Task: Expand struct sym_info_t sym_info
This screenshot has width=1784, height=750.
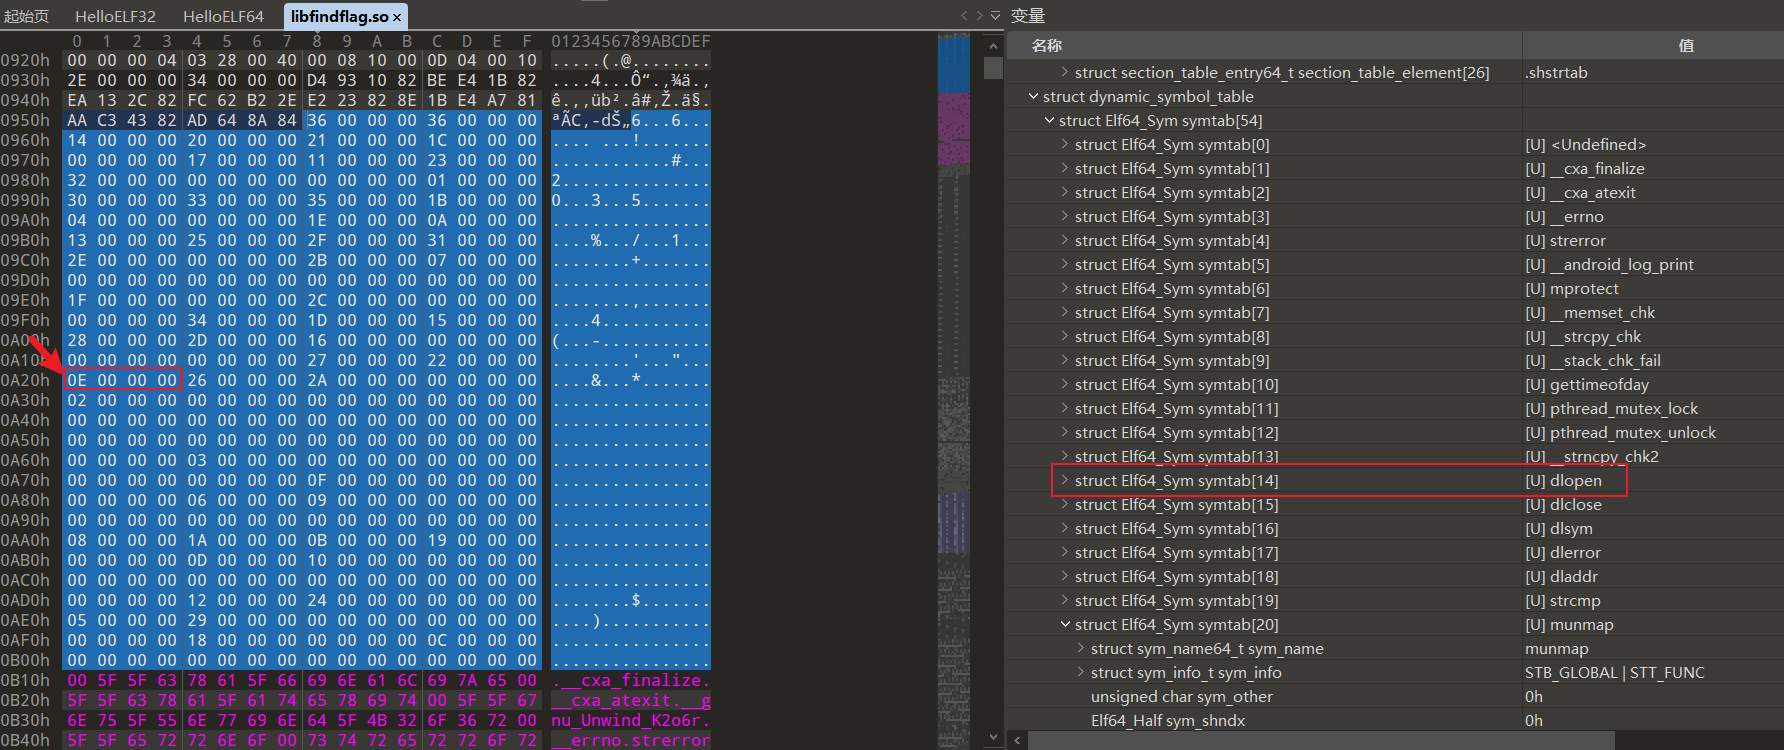Action: [1081, 672]
